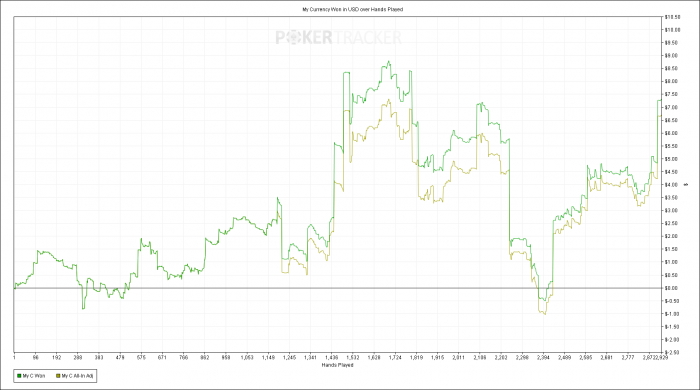Select the My C Won legend label

coord(34,376)
